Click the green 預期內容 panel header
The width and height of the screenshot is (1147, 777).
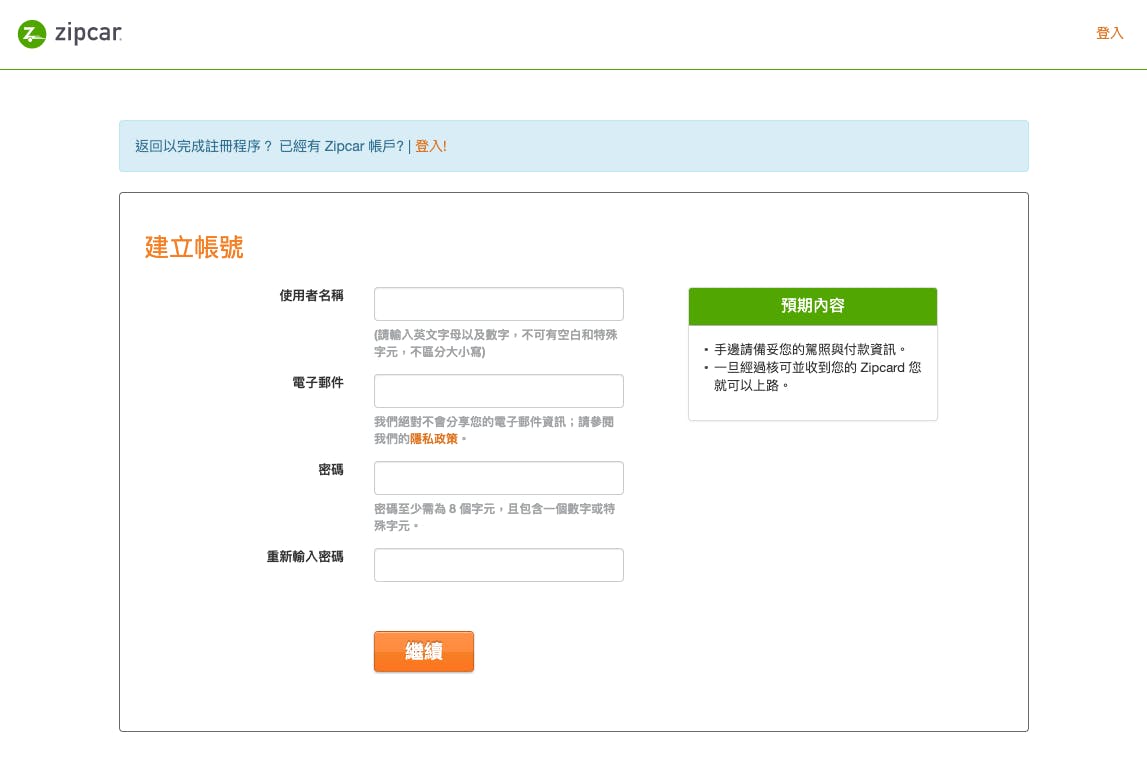click(812, 306)
